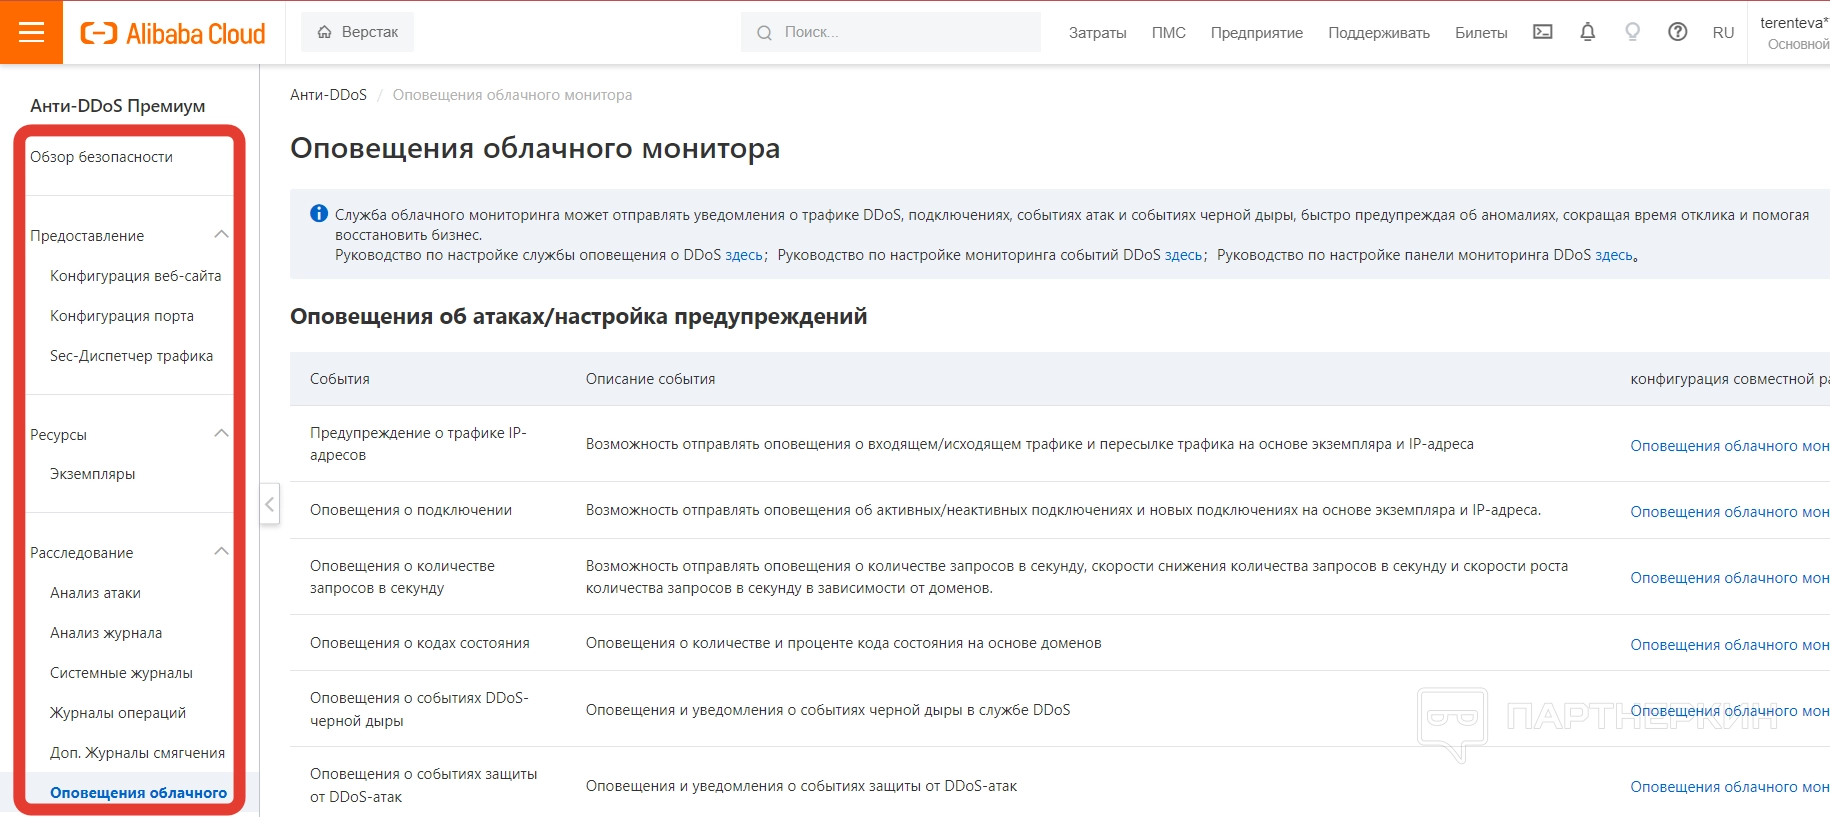The height and width of the screenshot is (817, 1830).
Task: Click the lightbulb tips icon
Action: (x=1632, y=32)
